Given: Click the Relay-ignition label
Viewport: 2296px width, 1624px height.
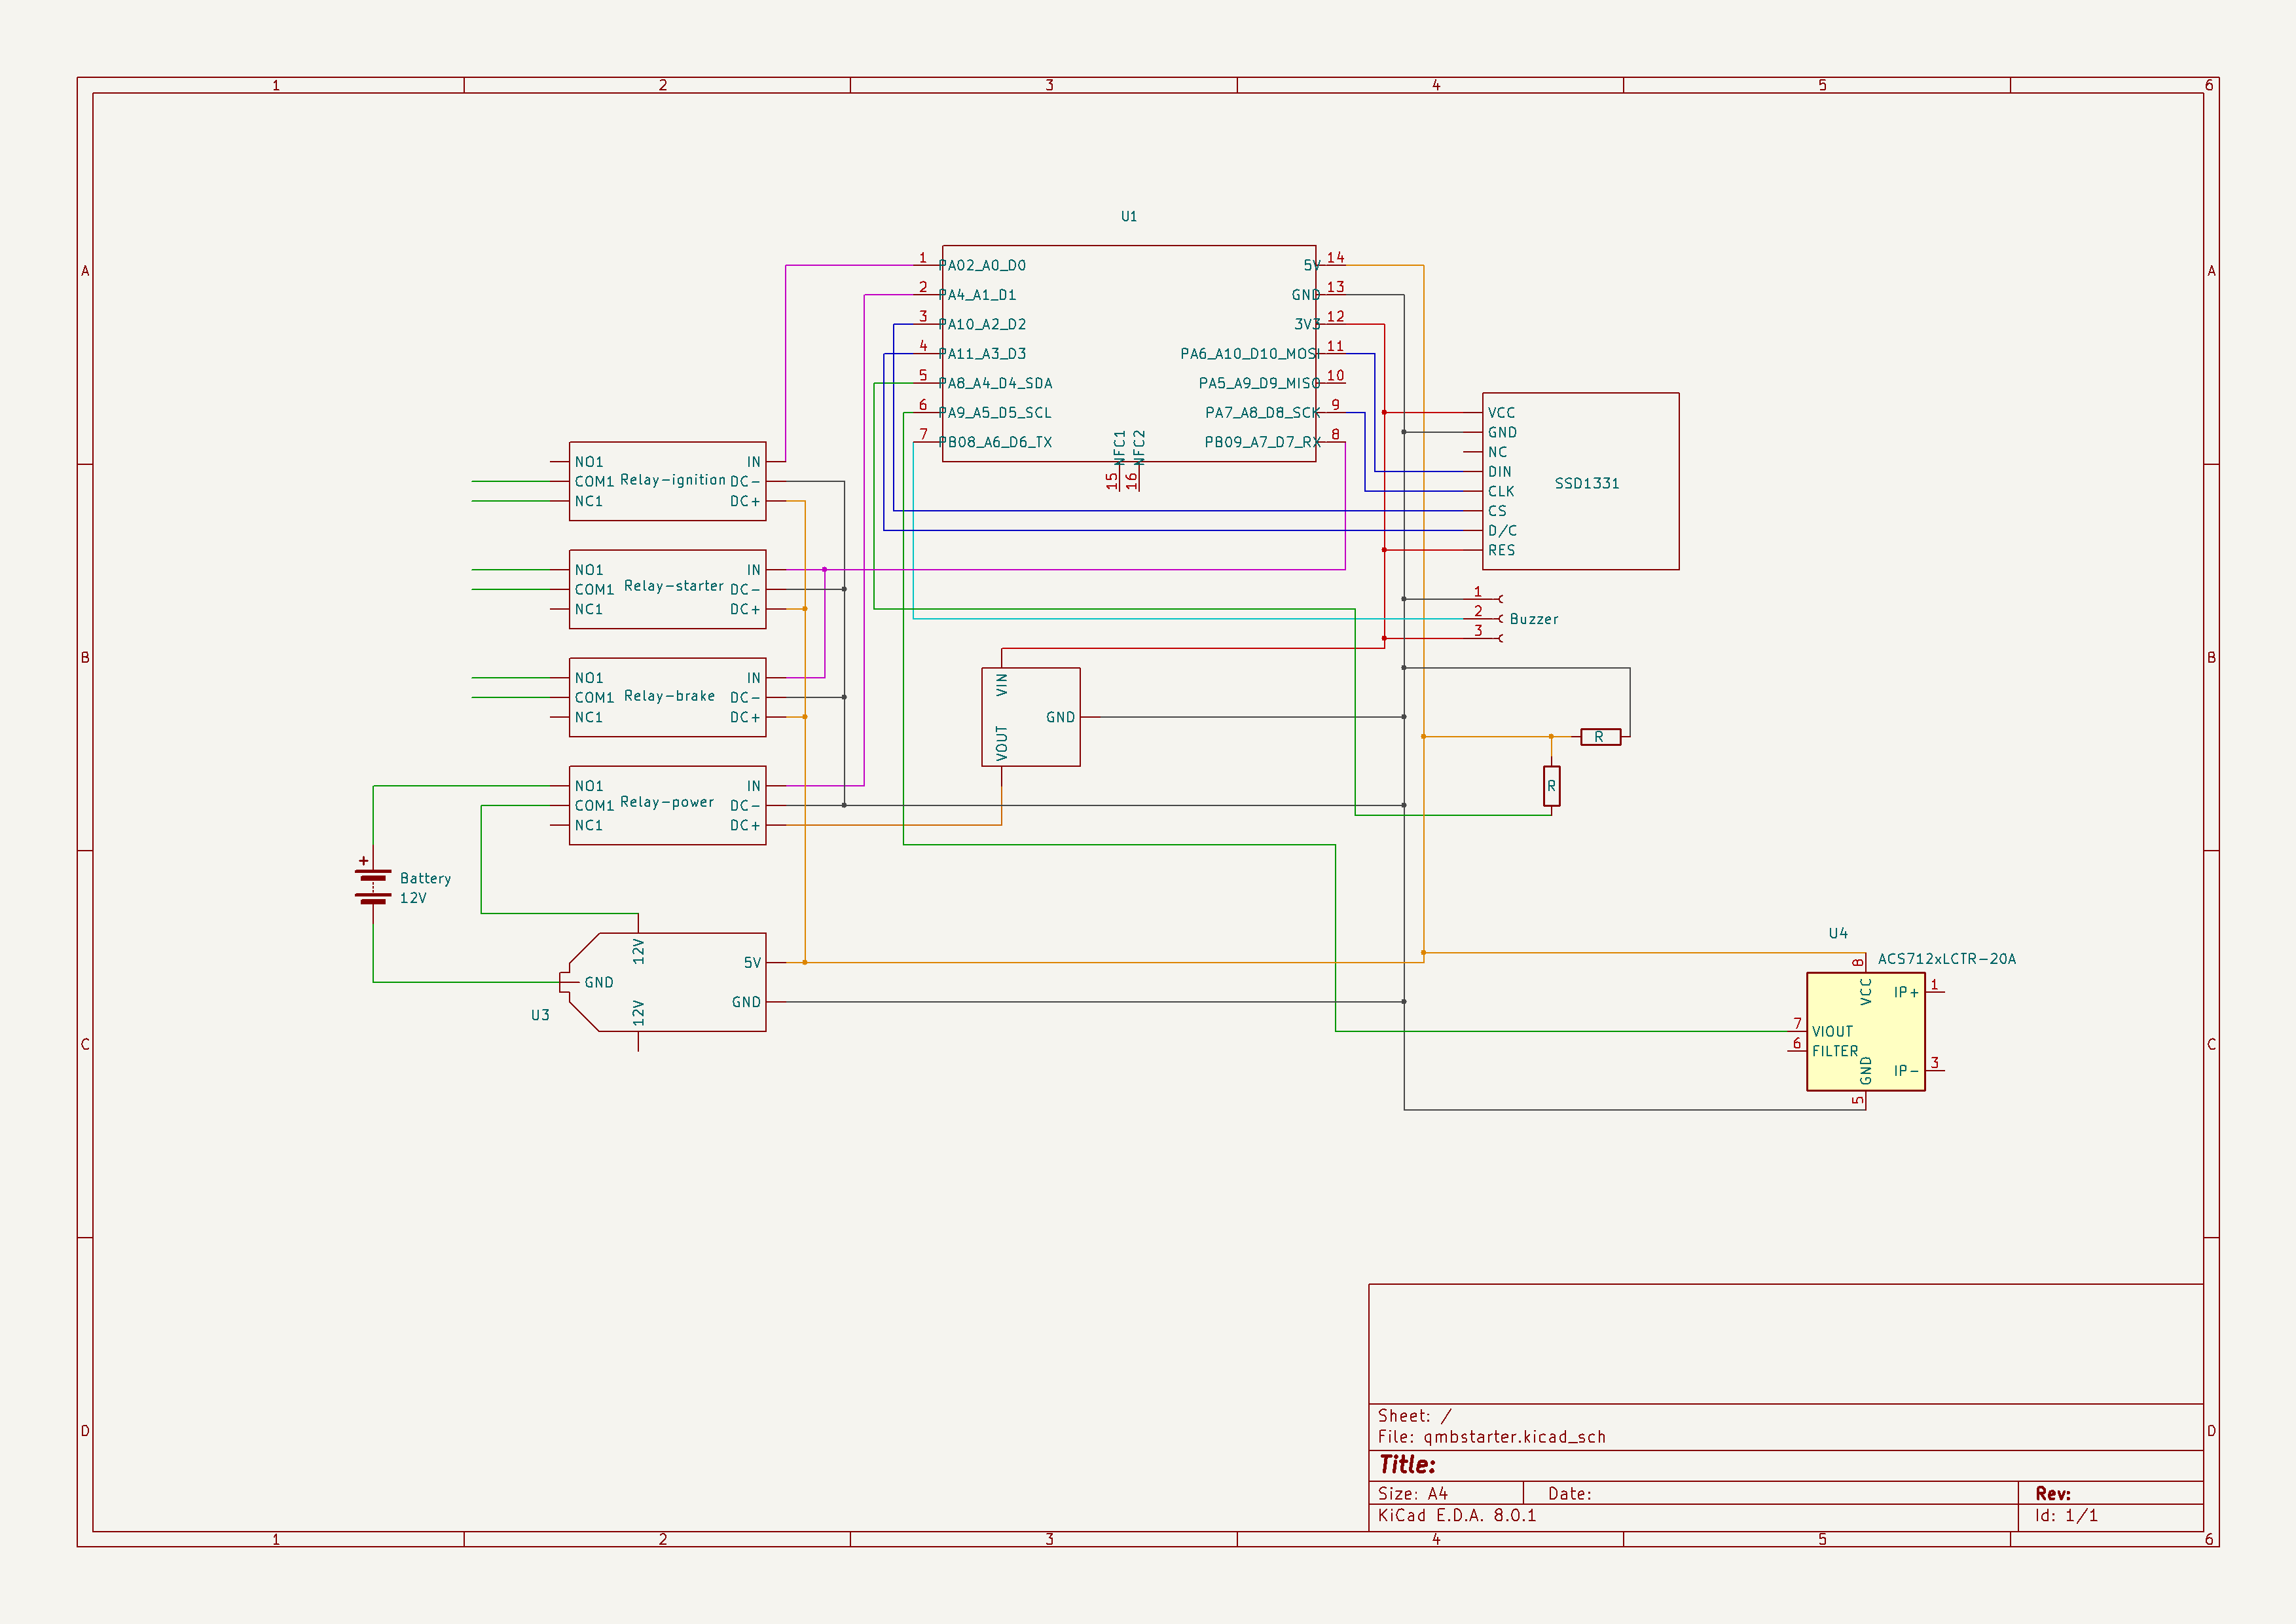Looking at the screenshot, I should (x=673, y=480).
